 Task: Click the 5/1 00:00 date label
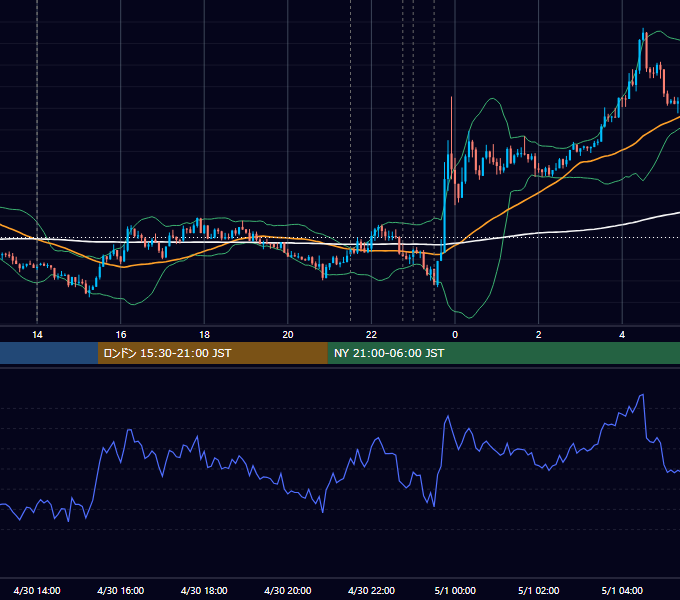tap(455, 590)
